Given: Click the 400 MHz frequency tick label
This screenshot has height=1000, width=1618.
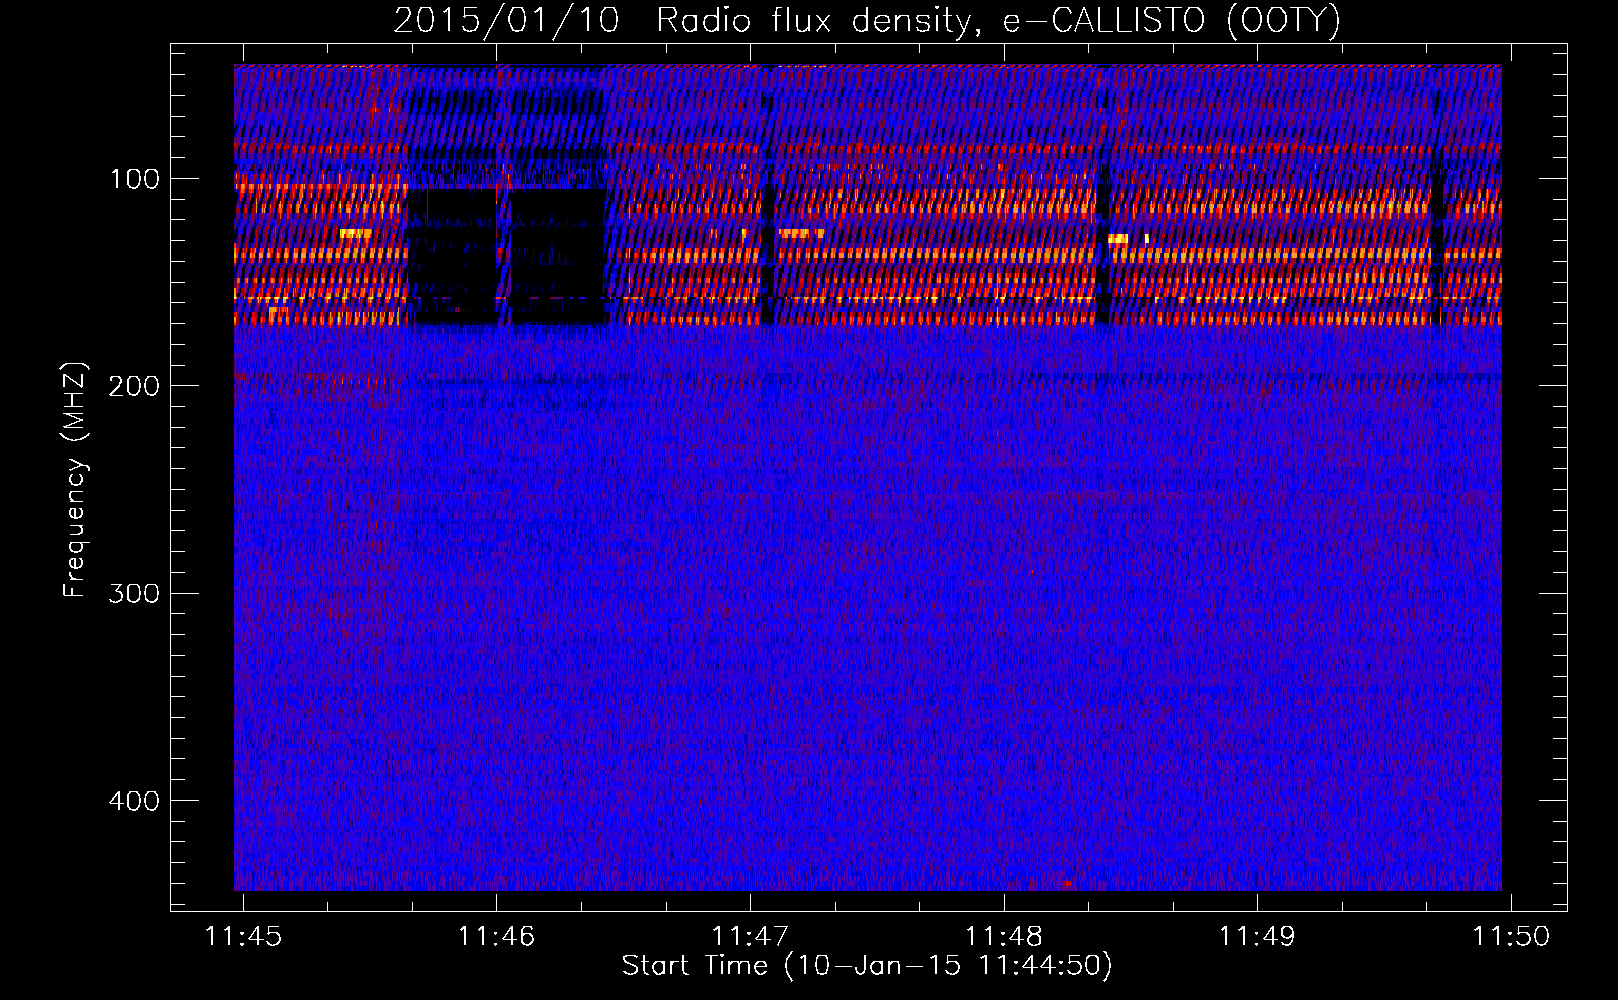Looking at the screenshot, I should (x=135, y=801).
